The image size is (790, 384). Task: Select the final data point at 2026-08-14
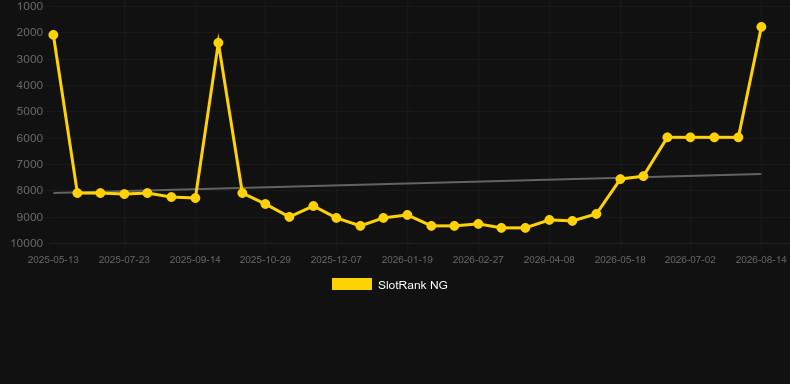click(761, 27)
